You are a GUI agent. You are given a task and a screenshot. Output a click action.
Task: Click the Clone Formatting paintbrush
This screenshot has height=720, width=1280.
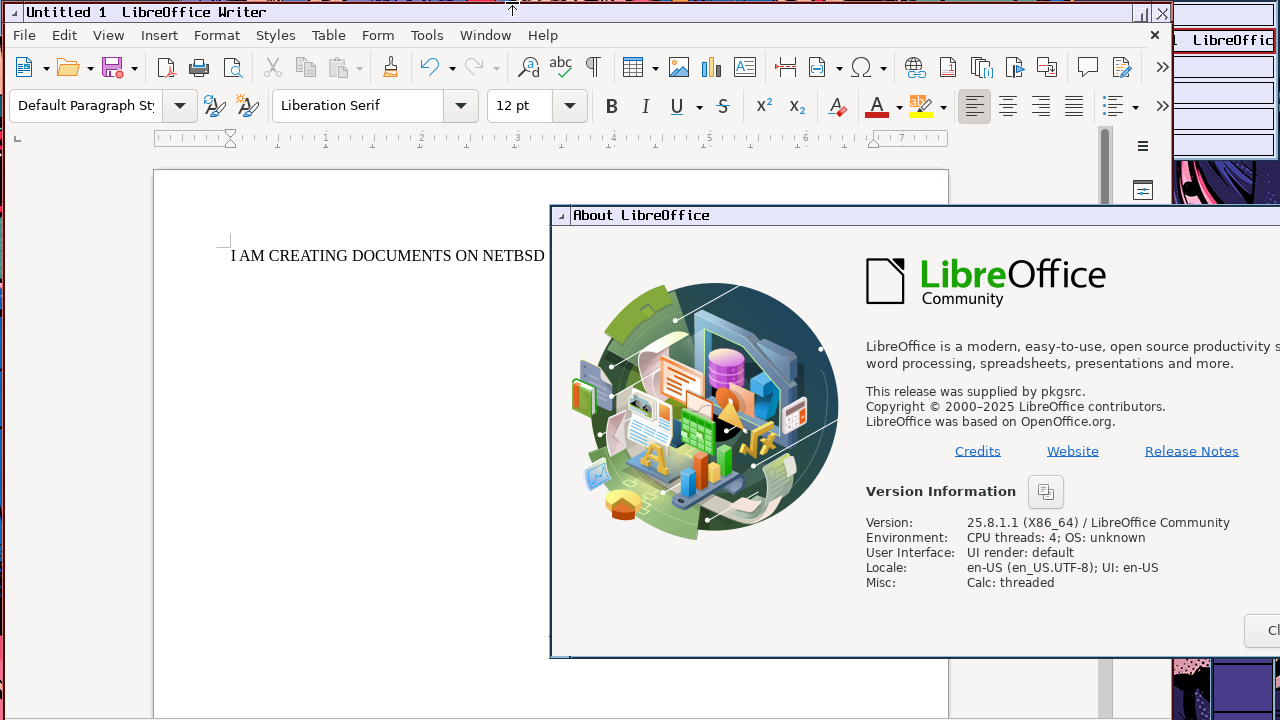coord(390,68)
